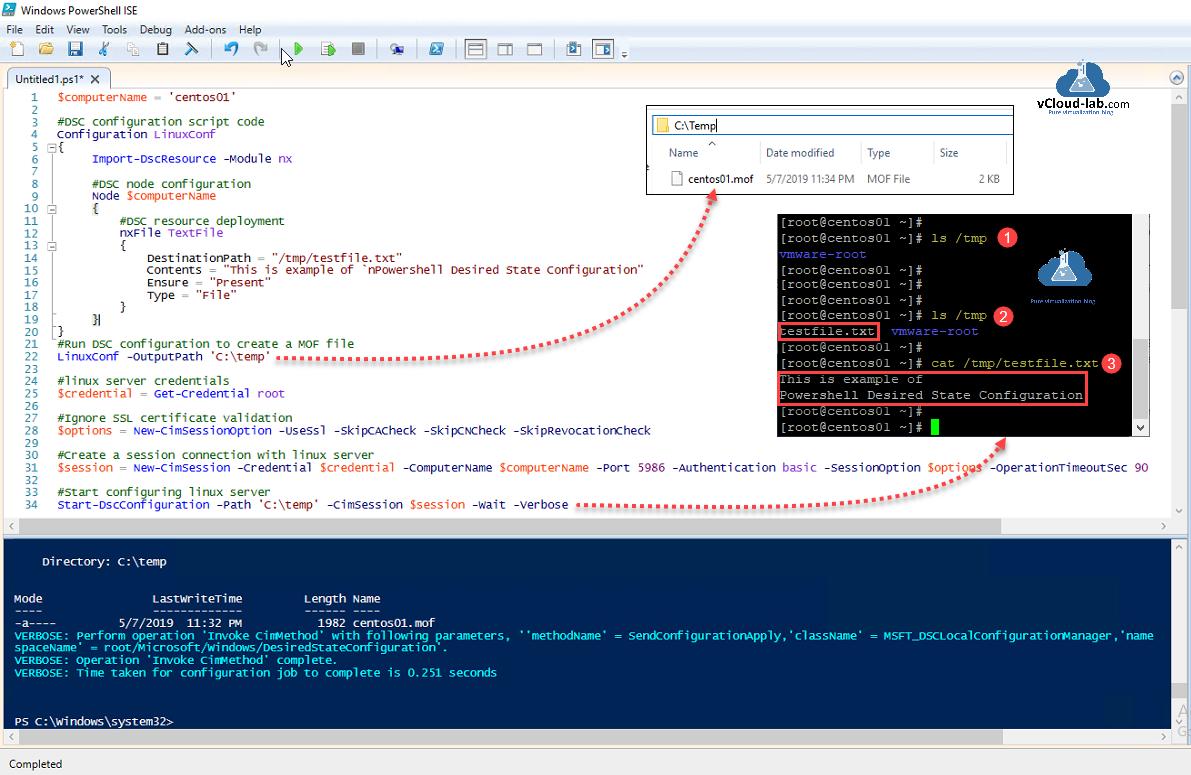Click the Windows PowerShell ISE title bar icon

pyautogui.click(x=9, y=10)
